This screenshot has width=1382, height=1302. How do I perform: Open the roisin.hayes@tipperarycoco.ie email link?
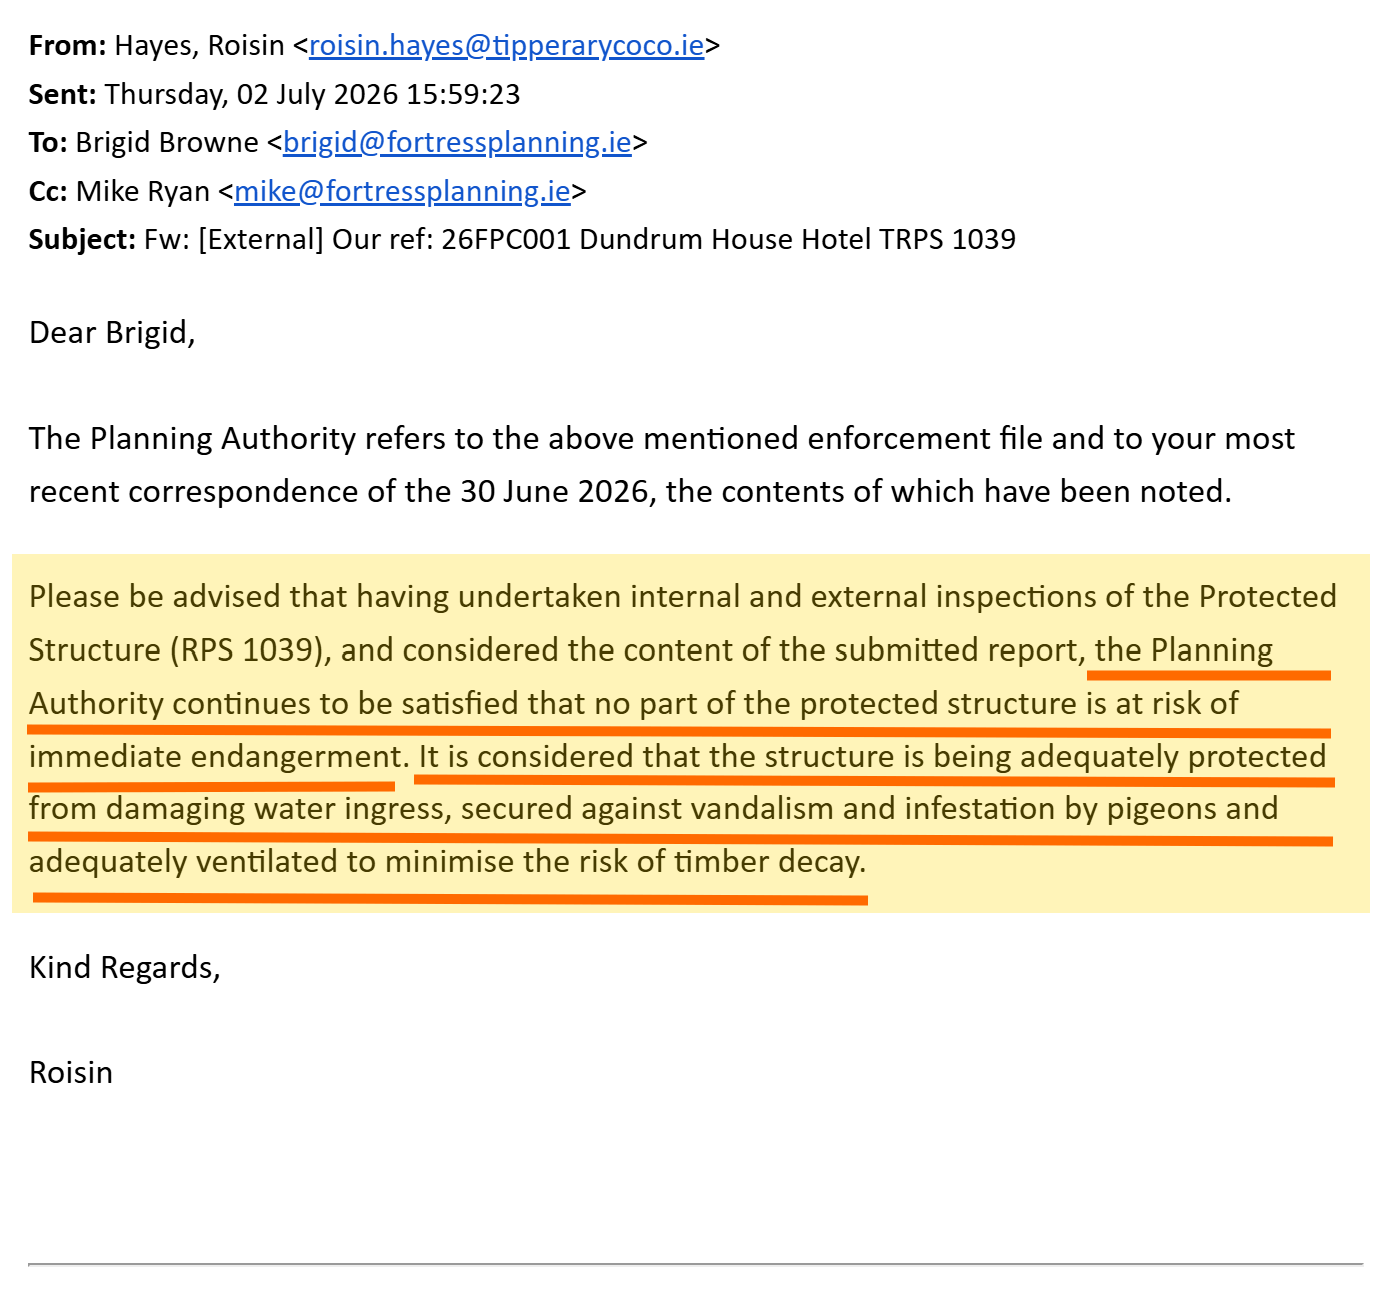506,46
